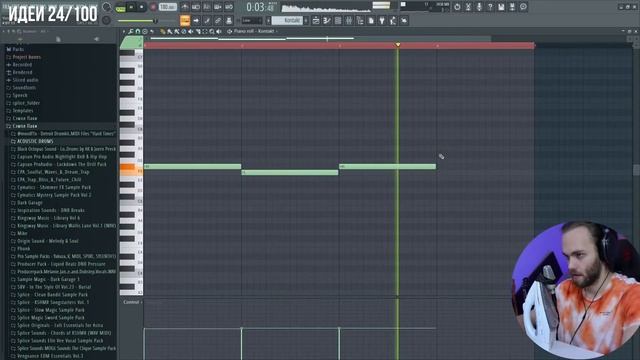This screenshot has width=640, height=360.
Task: Click the stamp tool icon in top toolbar
Action: 229,20
